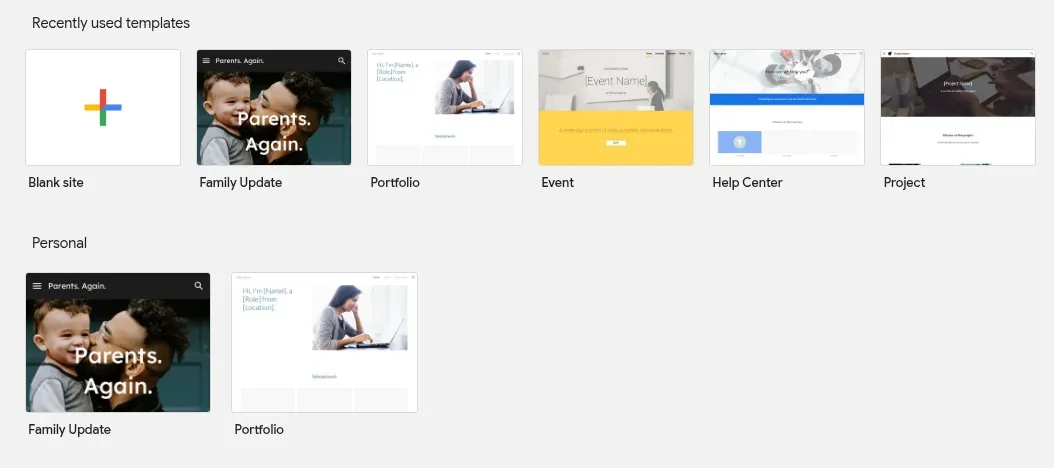This screenshot has height=468, width=1054.
Task: Click the "Personal" section heading
Action: (x=59, y=243)
